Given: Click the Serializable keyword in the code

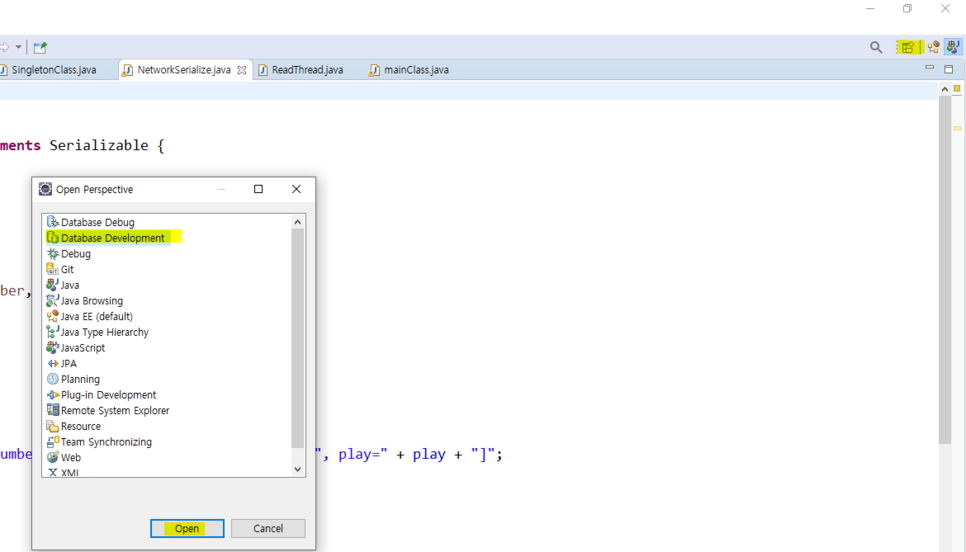Looking at the screenshot, I should point(99,145).
